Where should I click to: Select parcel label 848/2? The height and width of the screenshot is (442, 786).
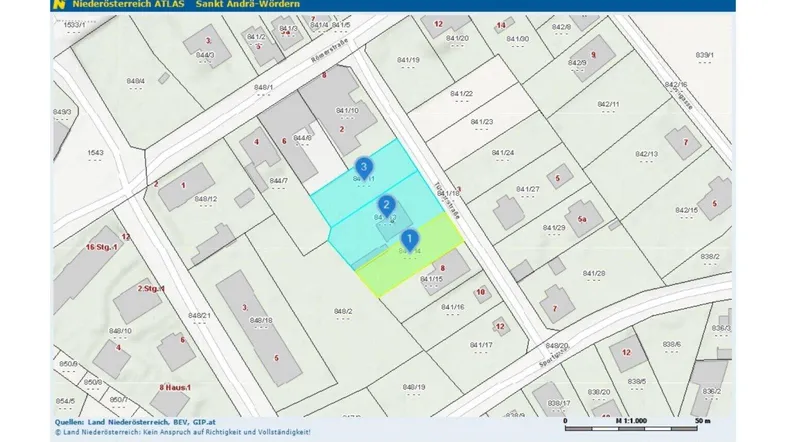[x=343, y=312]
